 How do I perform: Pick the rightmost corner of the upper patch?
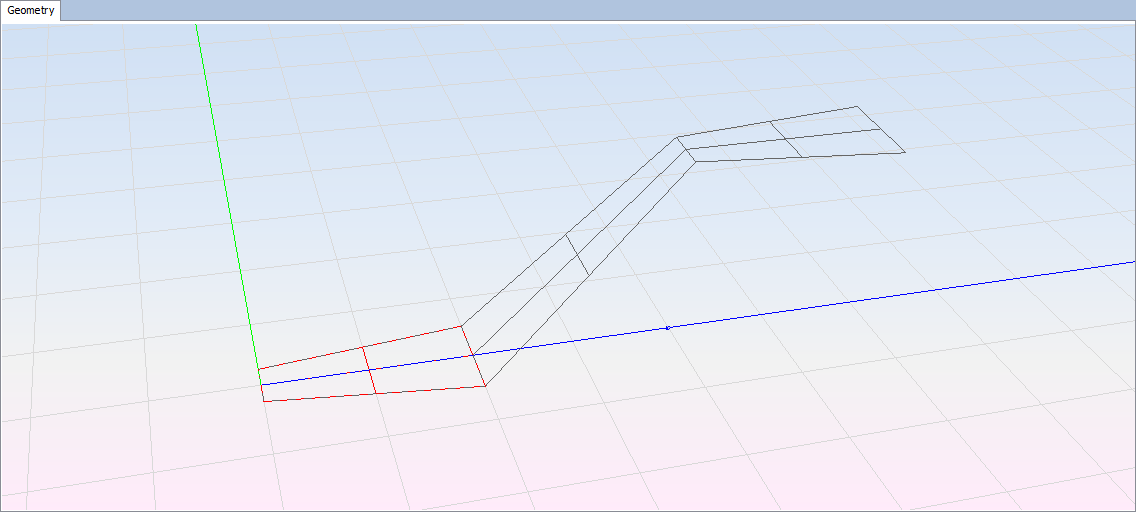tap(904, 152)
